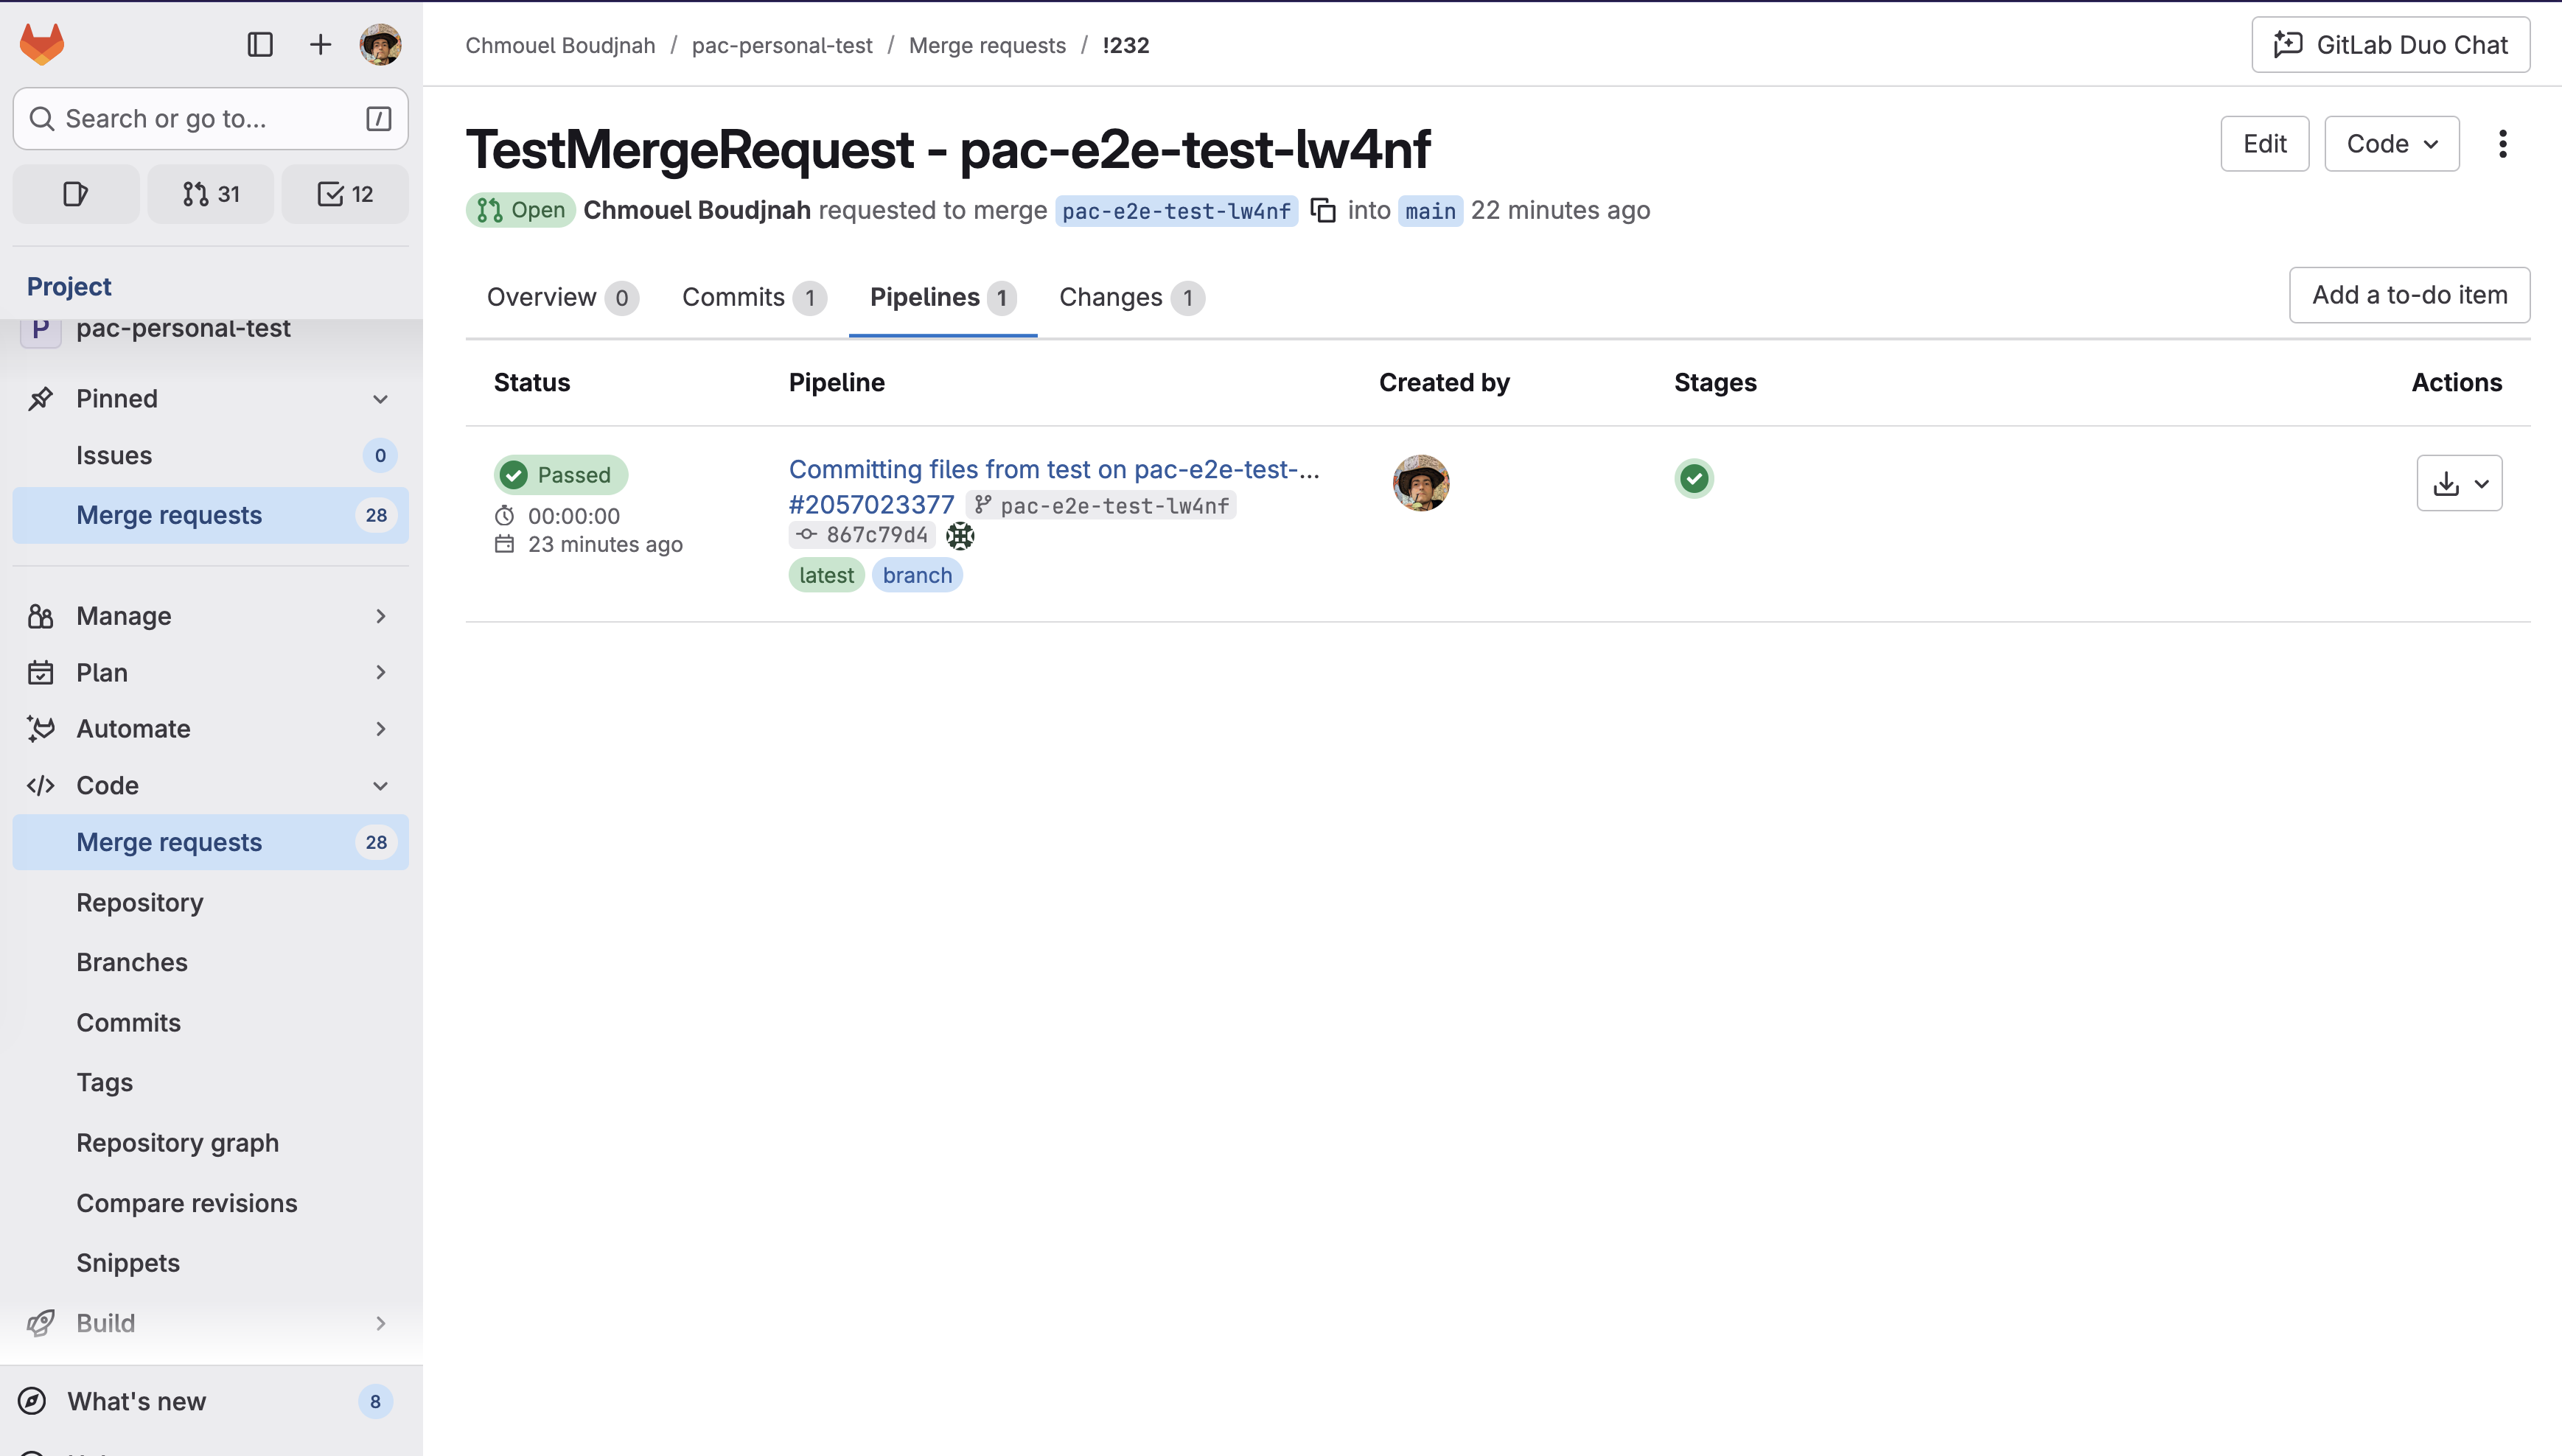Open the Changes tab

[1111, 297]
